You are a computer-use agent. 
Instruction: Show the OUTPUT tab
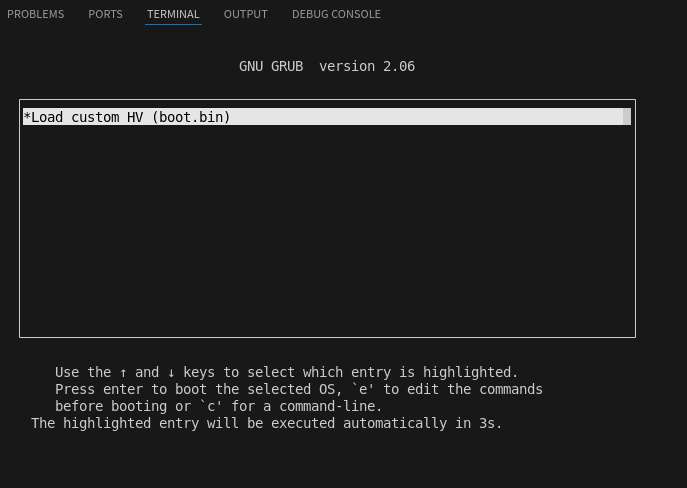click(x=245, y=14)
